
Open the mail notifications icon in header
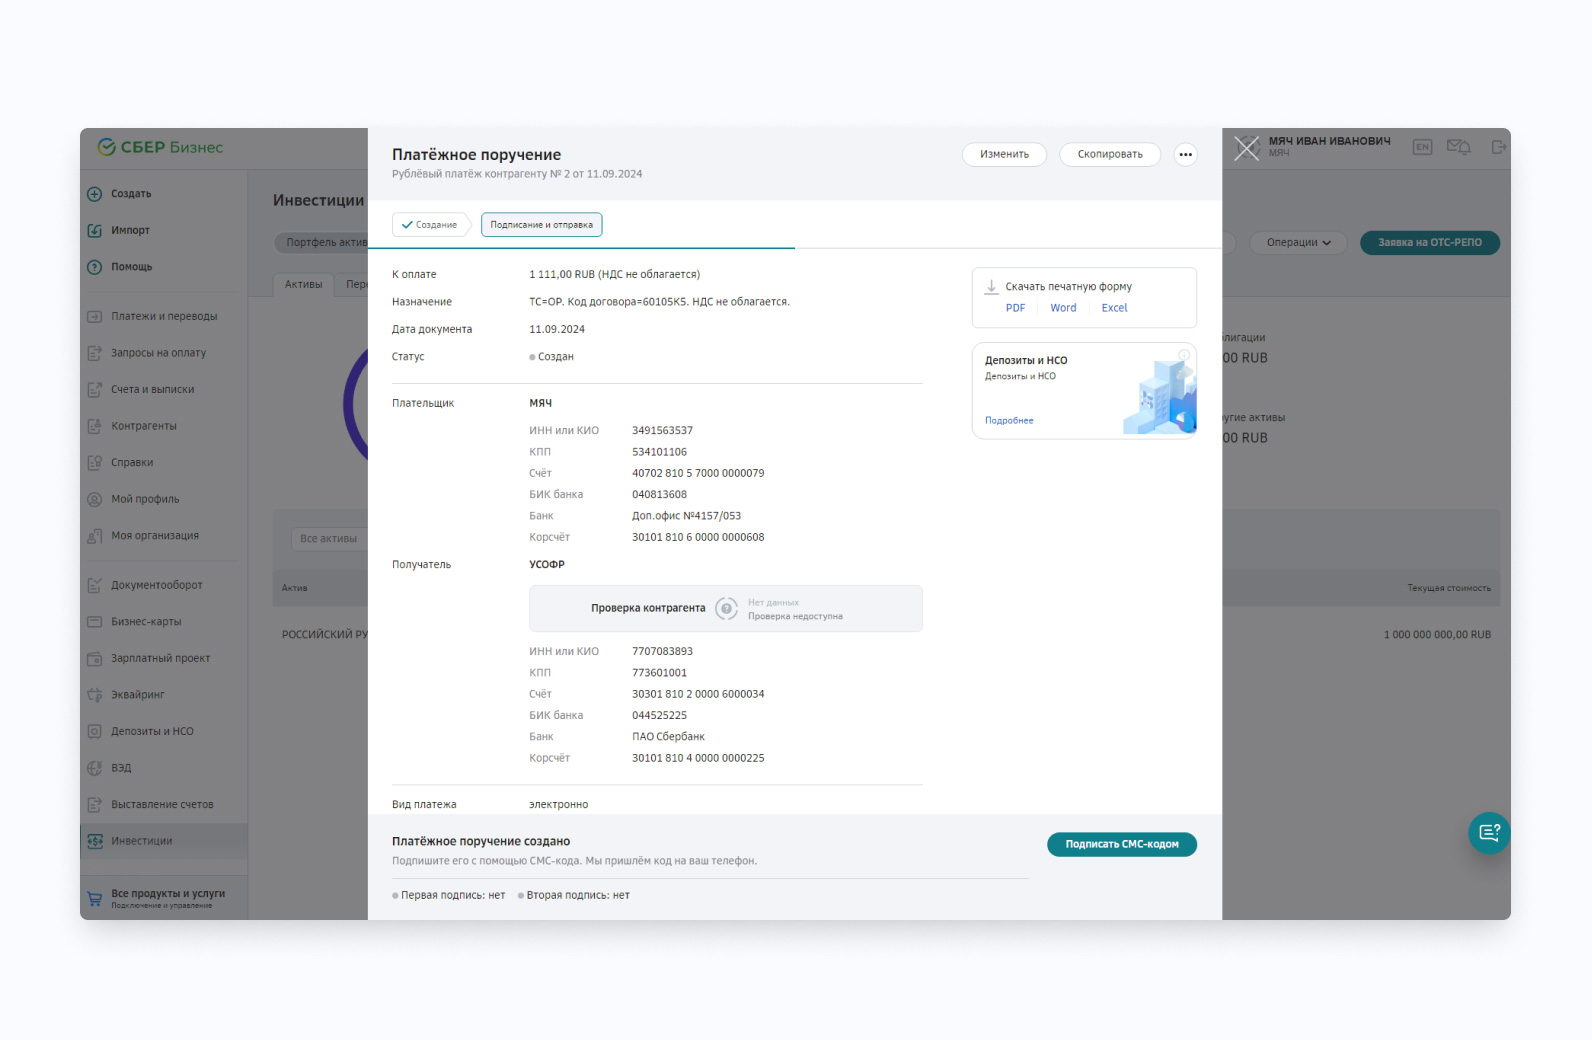[1459, 147]
